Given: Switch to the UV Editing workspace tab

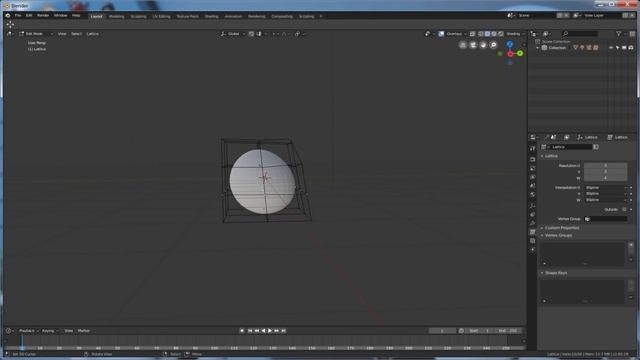Looking at the screenshot, I should [x=161, y=16].
